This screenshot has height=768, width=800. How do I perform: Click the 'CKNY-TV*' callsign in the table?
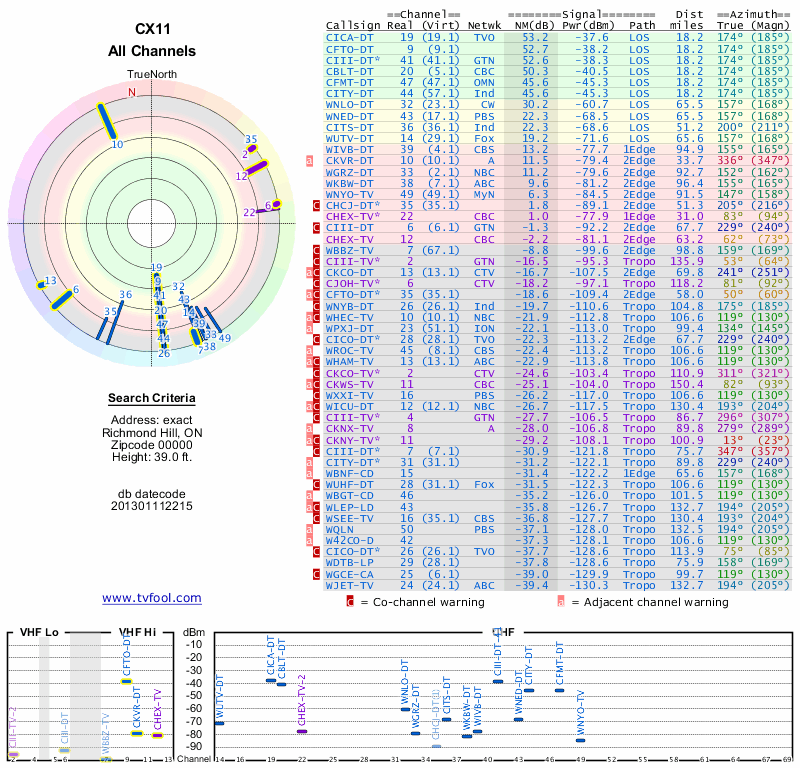pos(353,440)
